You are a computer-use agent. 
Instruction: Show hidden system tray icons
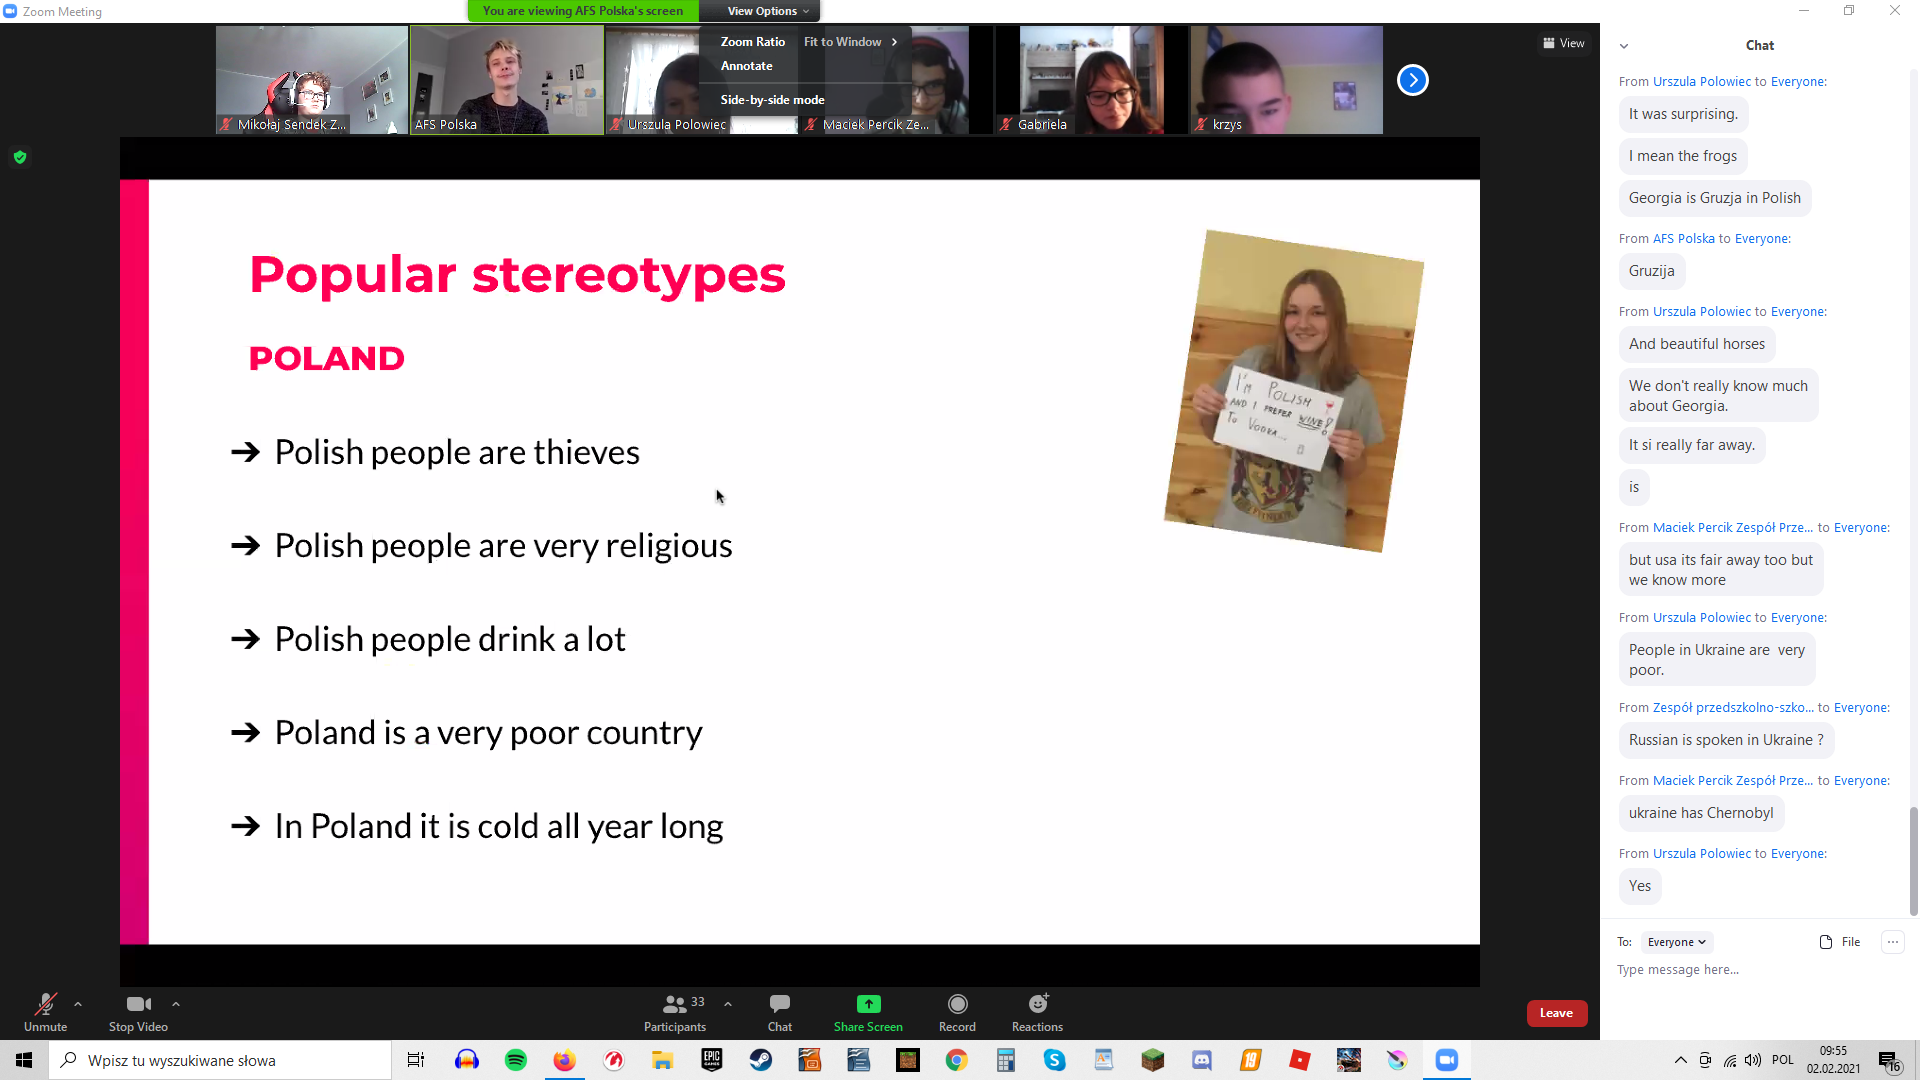click(1681, 1060)
